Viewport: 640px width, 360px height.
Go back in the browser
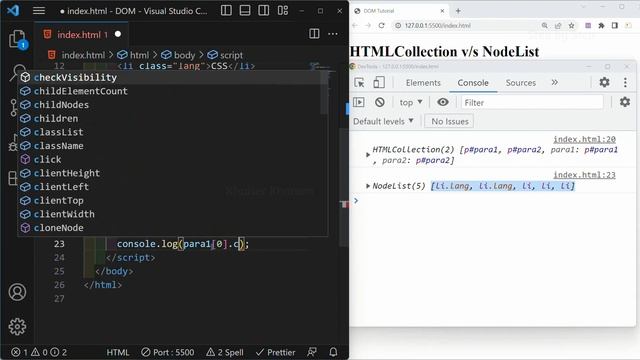(355, 25)
